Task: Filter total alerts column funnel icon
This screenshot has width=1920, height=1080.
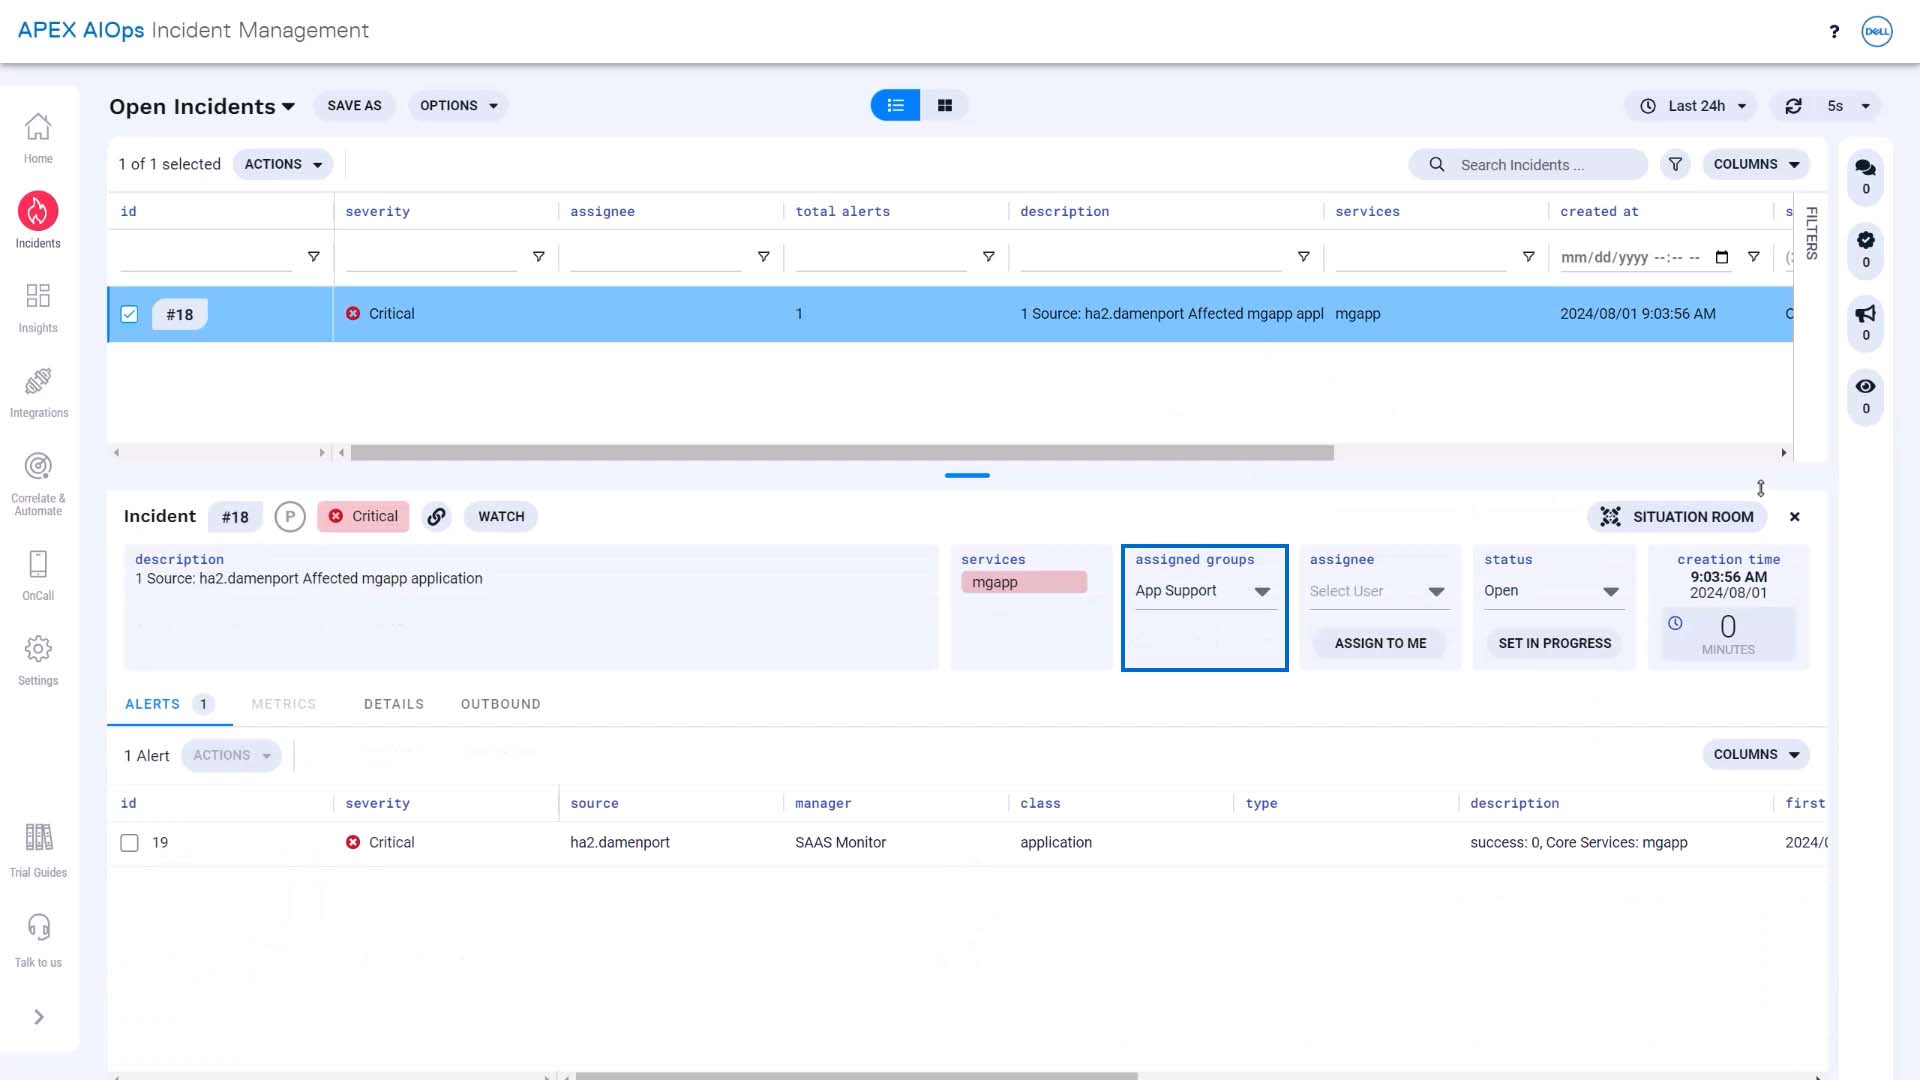Action: [x=989, y=257]
